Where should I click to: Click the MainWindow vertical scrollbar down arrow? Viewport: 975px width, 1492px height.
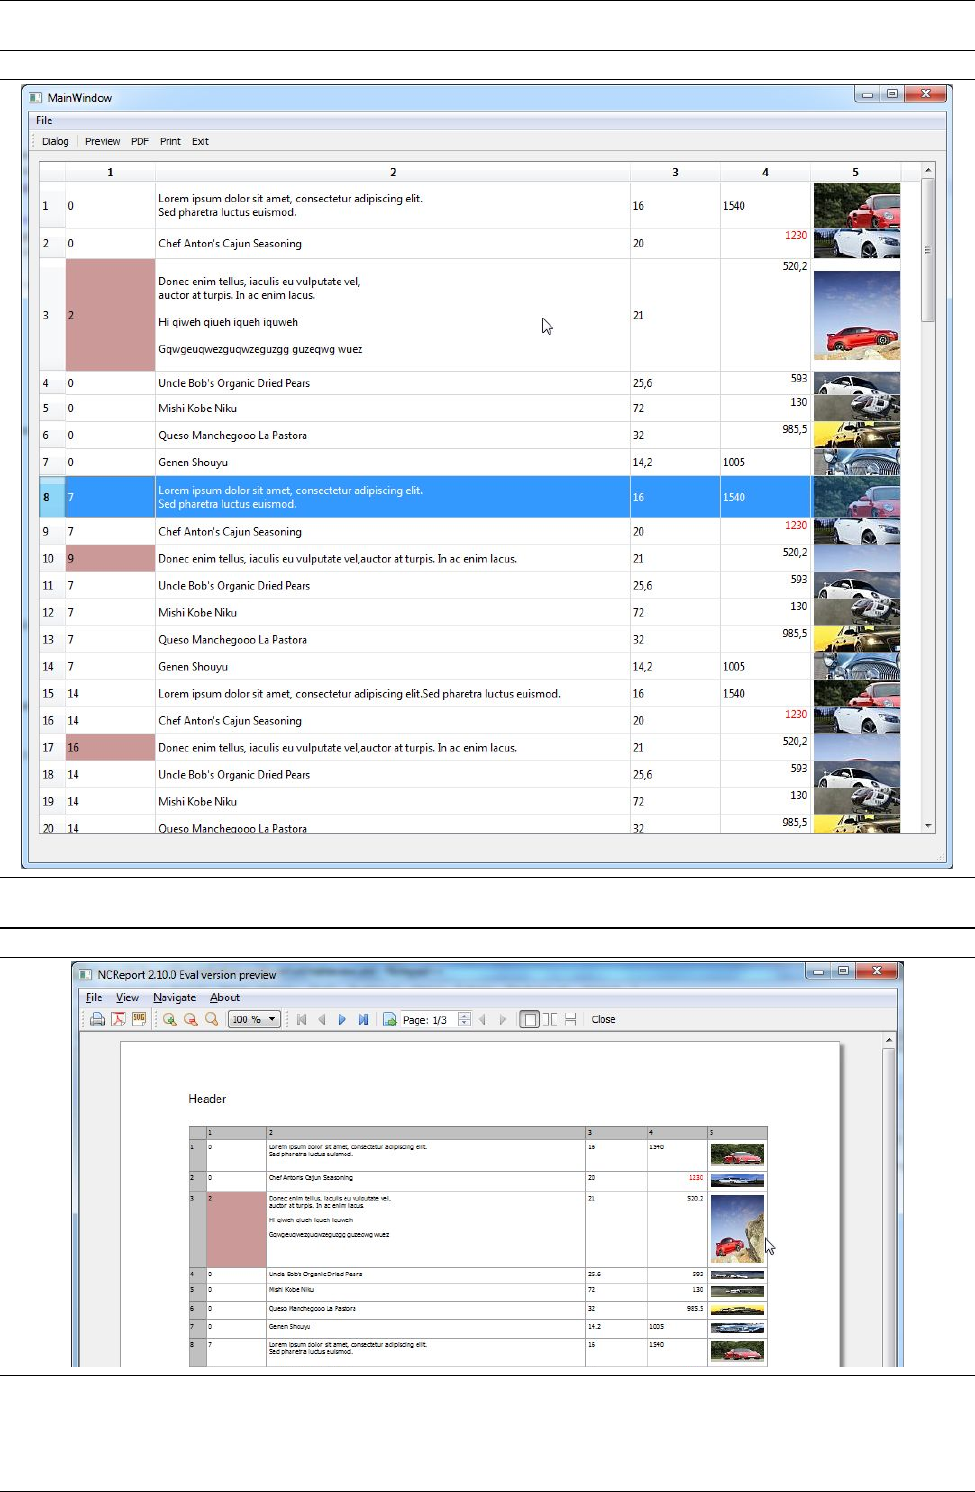[928, 826]
